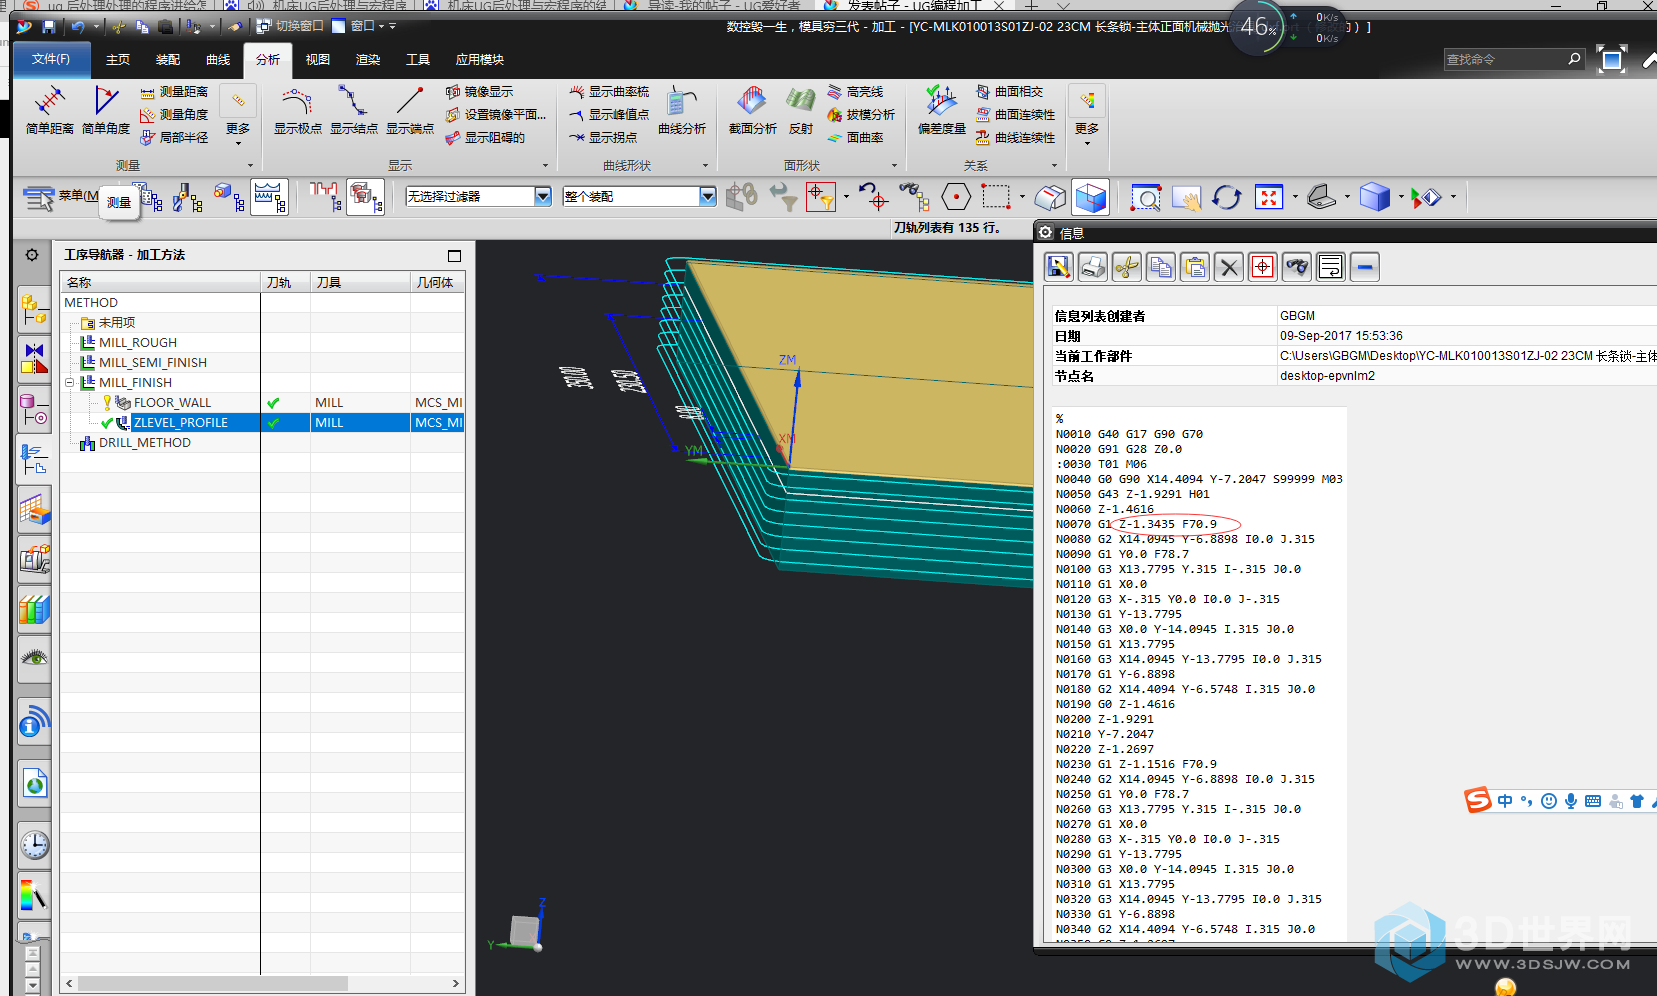This screenshot has height=996, width=1657.
Task: Click Measure Angle (测量角度)
Action: click(174, 115)
